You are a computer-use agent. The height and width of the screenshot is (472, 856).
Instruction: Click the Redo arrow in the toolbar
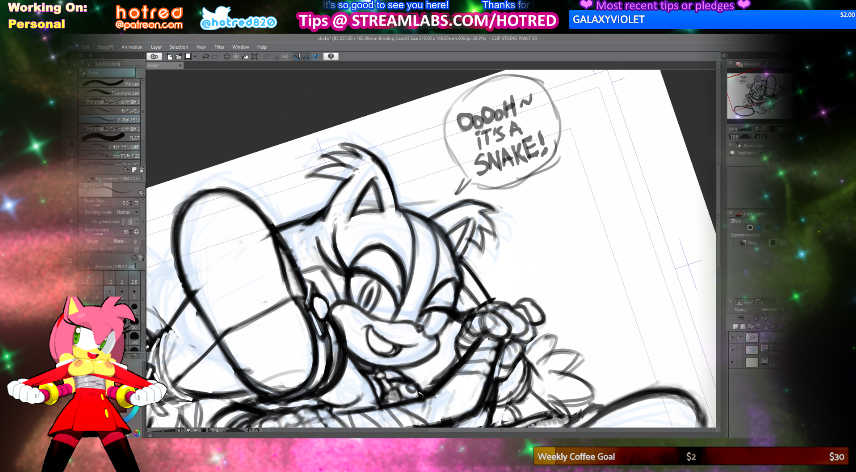click(x=215, y=57)
